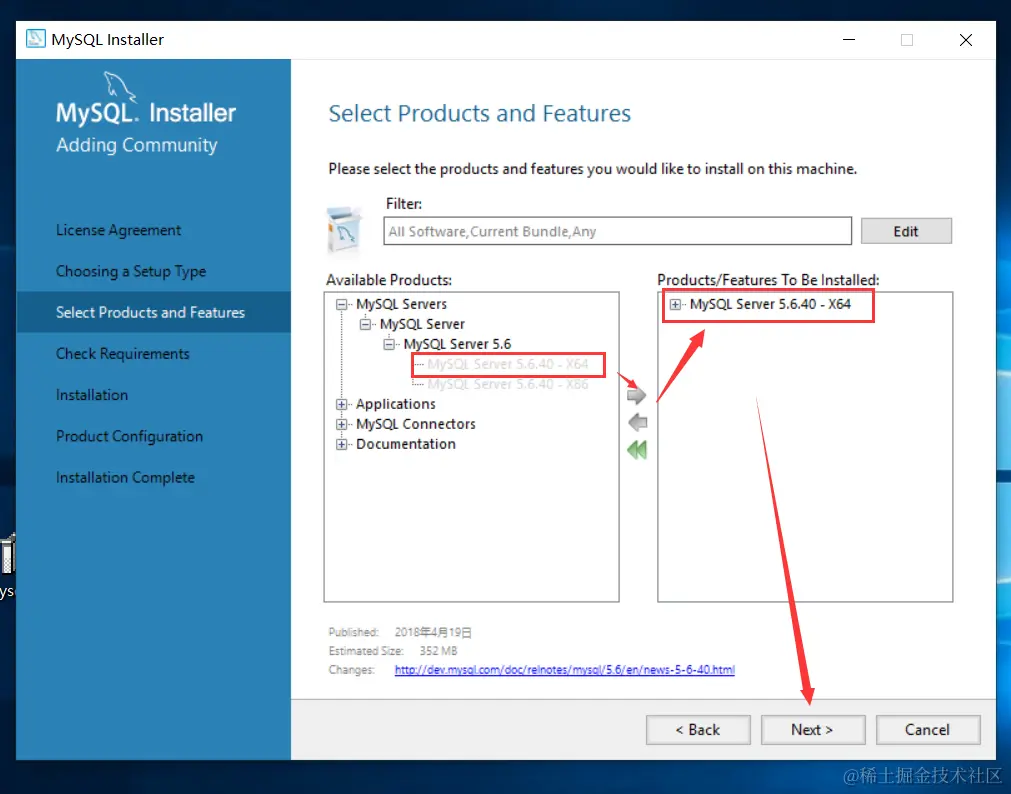
Task: Go to Check Requirements step
Action: point(123,354)
